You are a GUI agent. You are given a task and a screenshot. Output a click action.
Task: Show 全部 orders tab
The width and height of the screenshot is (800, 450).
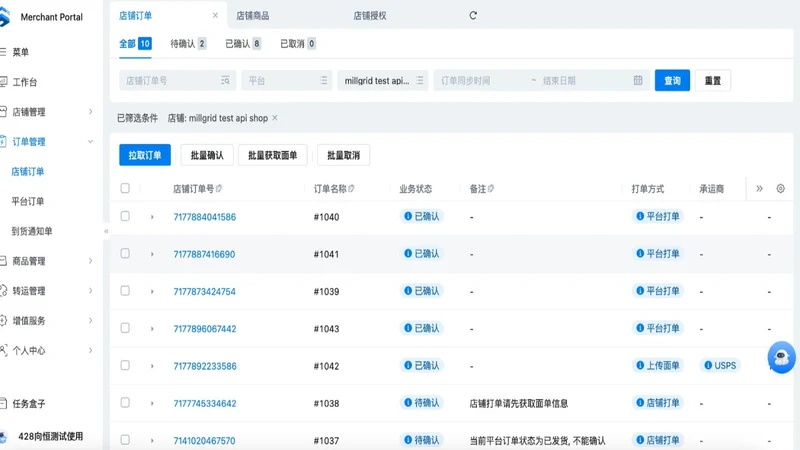(135, 43)
